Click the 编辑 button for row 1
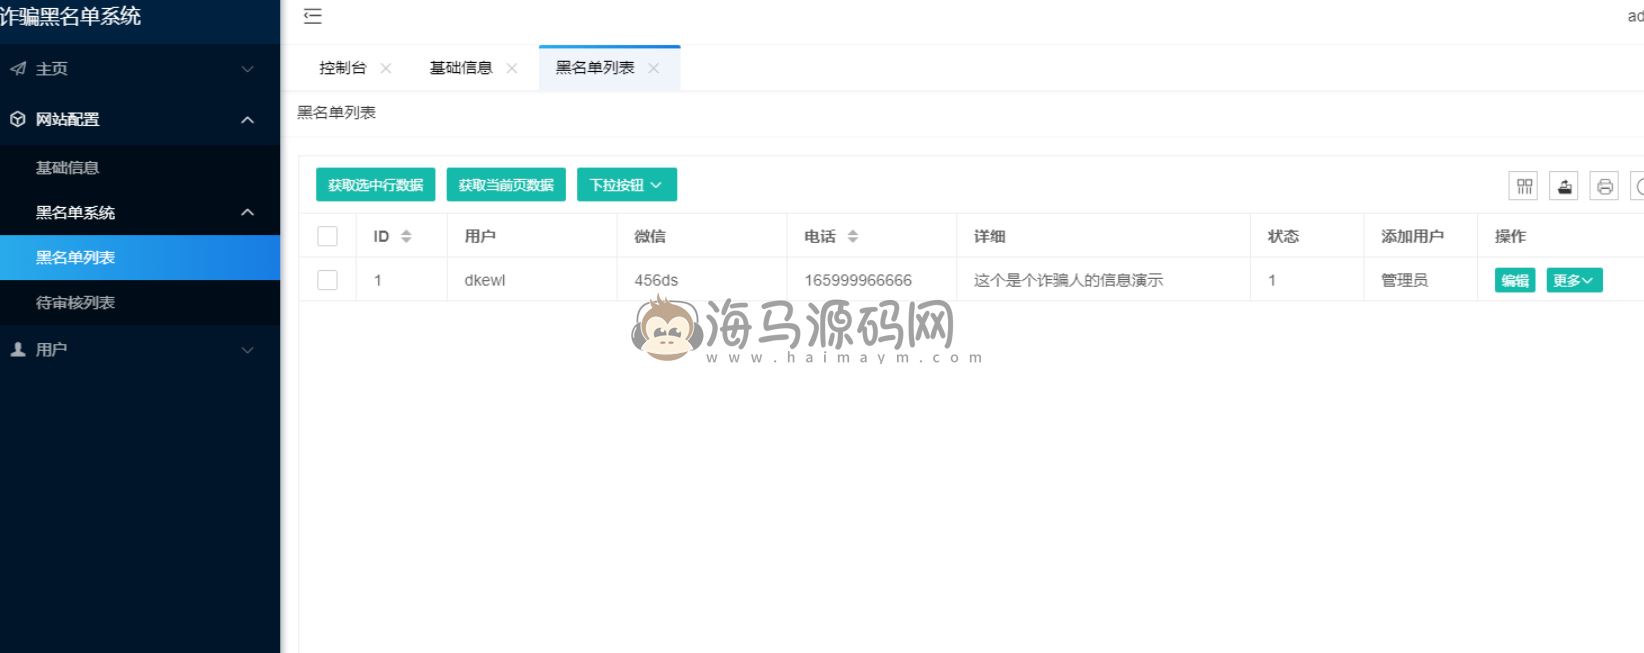 [x=1515, y=280]
